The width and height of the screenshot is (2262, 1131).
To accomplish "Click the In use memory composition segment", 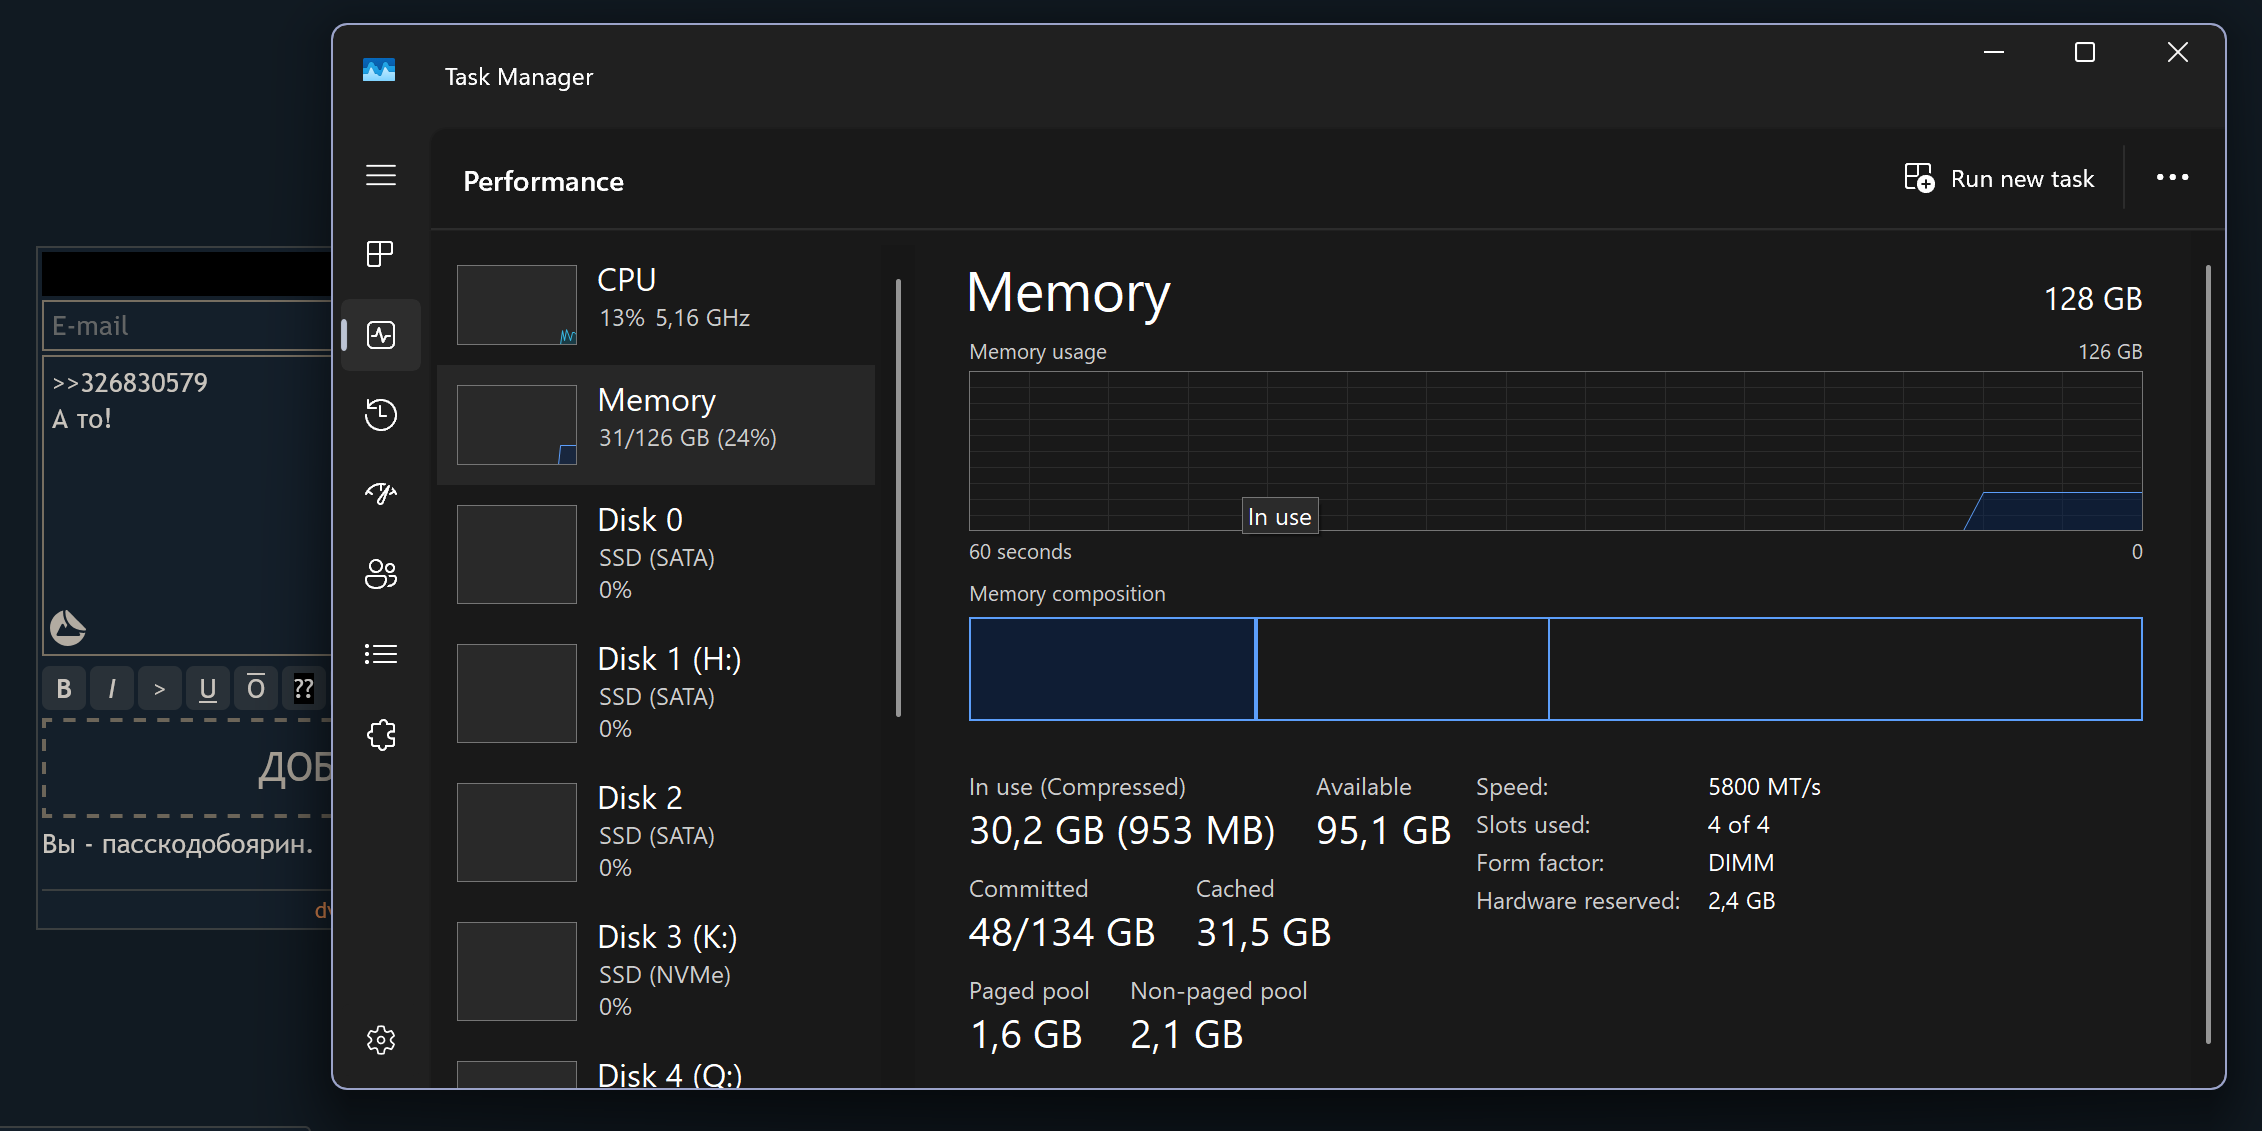I will (1112, 669).
